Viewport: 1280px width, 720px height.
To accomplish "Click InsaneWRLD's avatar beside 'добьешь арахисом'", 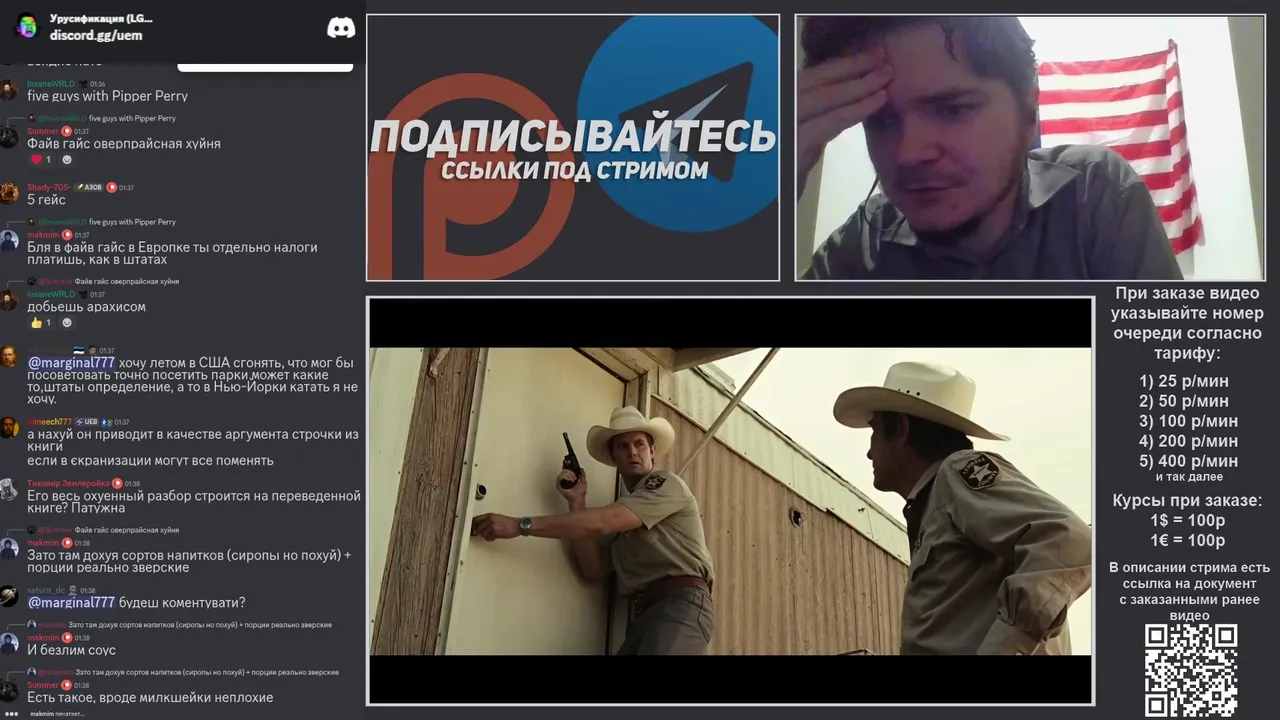I will coord(8,301).
